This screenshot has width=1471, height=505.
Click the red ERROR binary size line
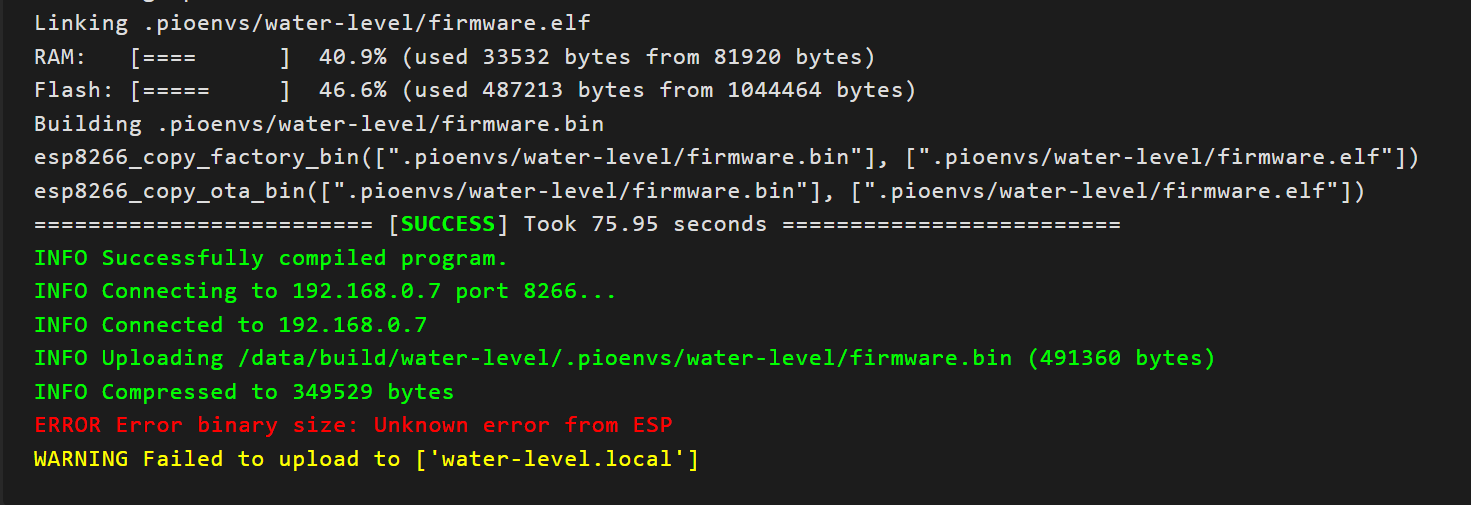pos(353,425)
